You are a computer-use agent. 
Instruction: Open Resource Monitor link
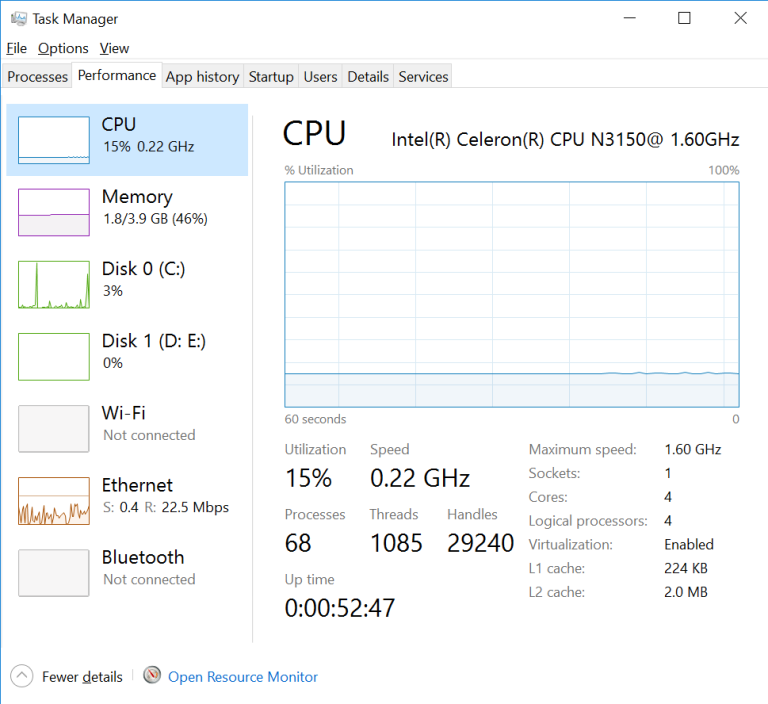click(243, 677)
